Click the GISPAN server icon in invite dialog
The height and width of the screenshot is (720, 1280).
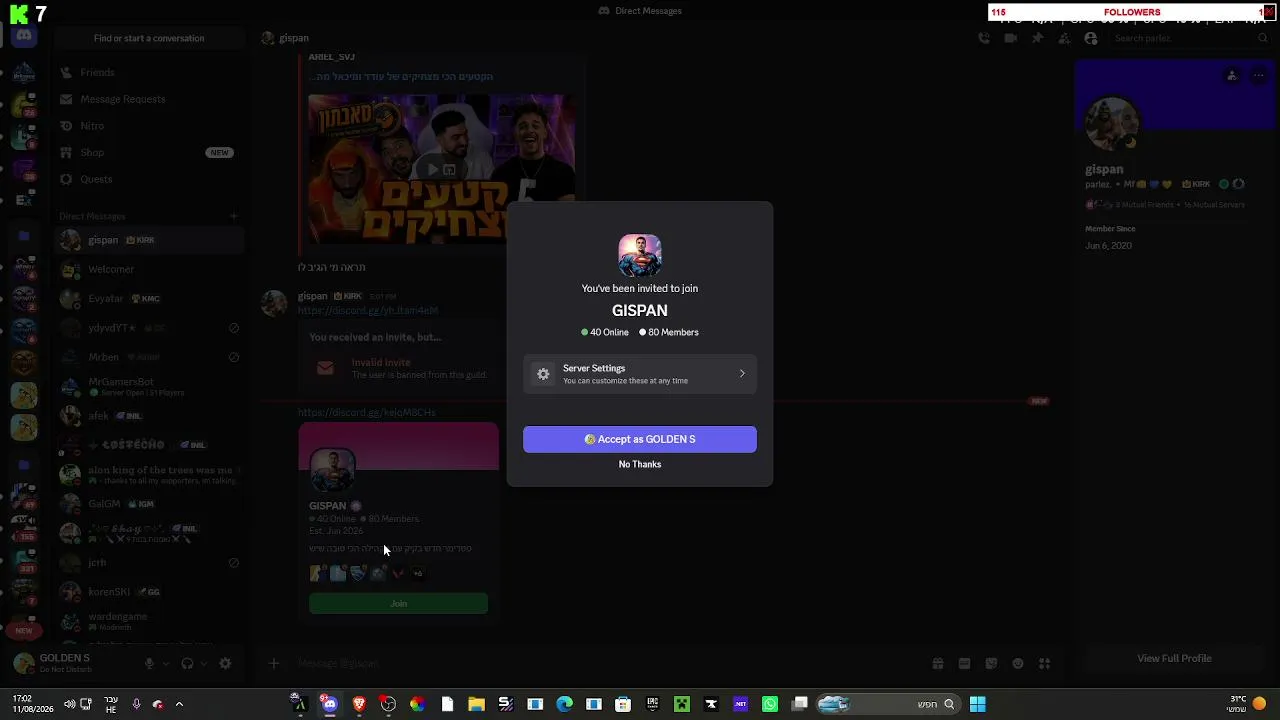(x=640, y=255)
